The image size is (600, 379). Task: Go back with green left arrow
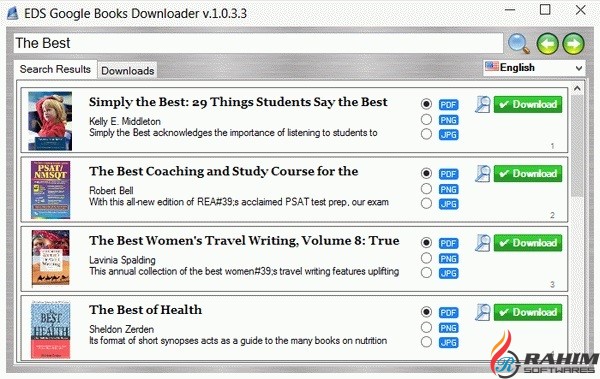click(x=547, y=44)
